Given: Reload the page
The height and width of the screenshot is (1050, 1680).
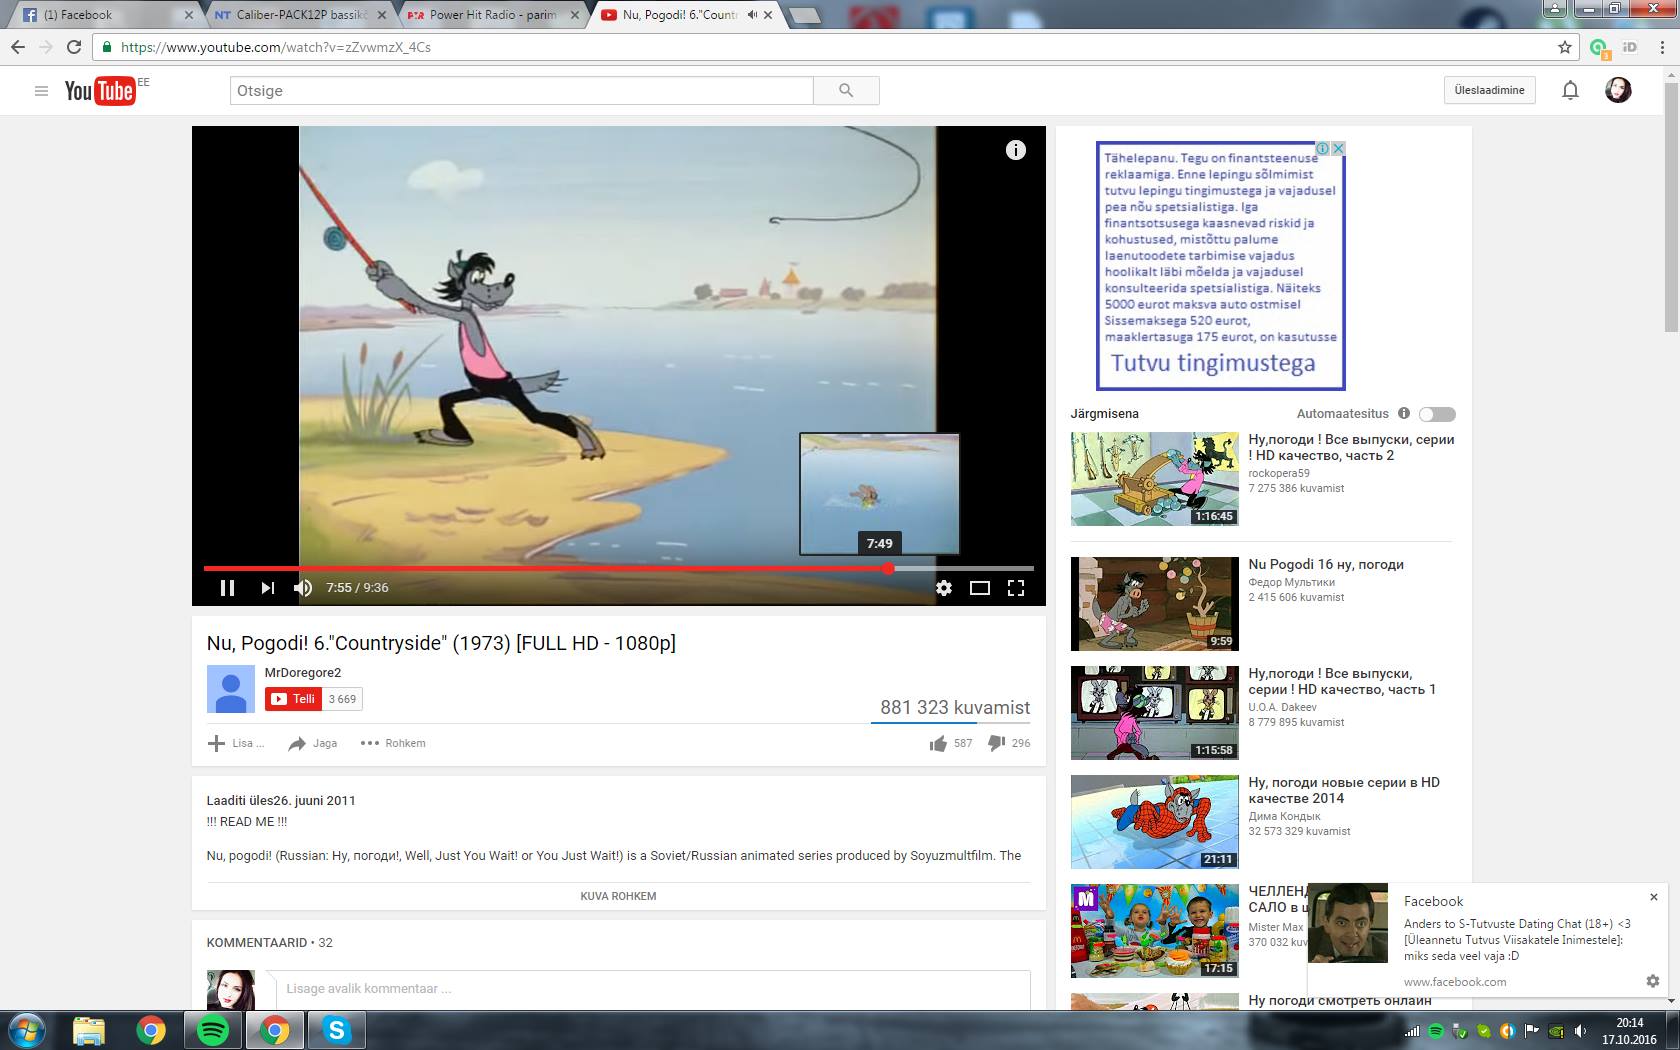Looking at the screenshot, I should [x=74, y=47].
